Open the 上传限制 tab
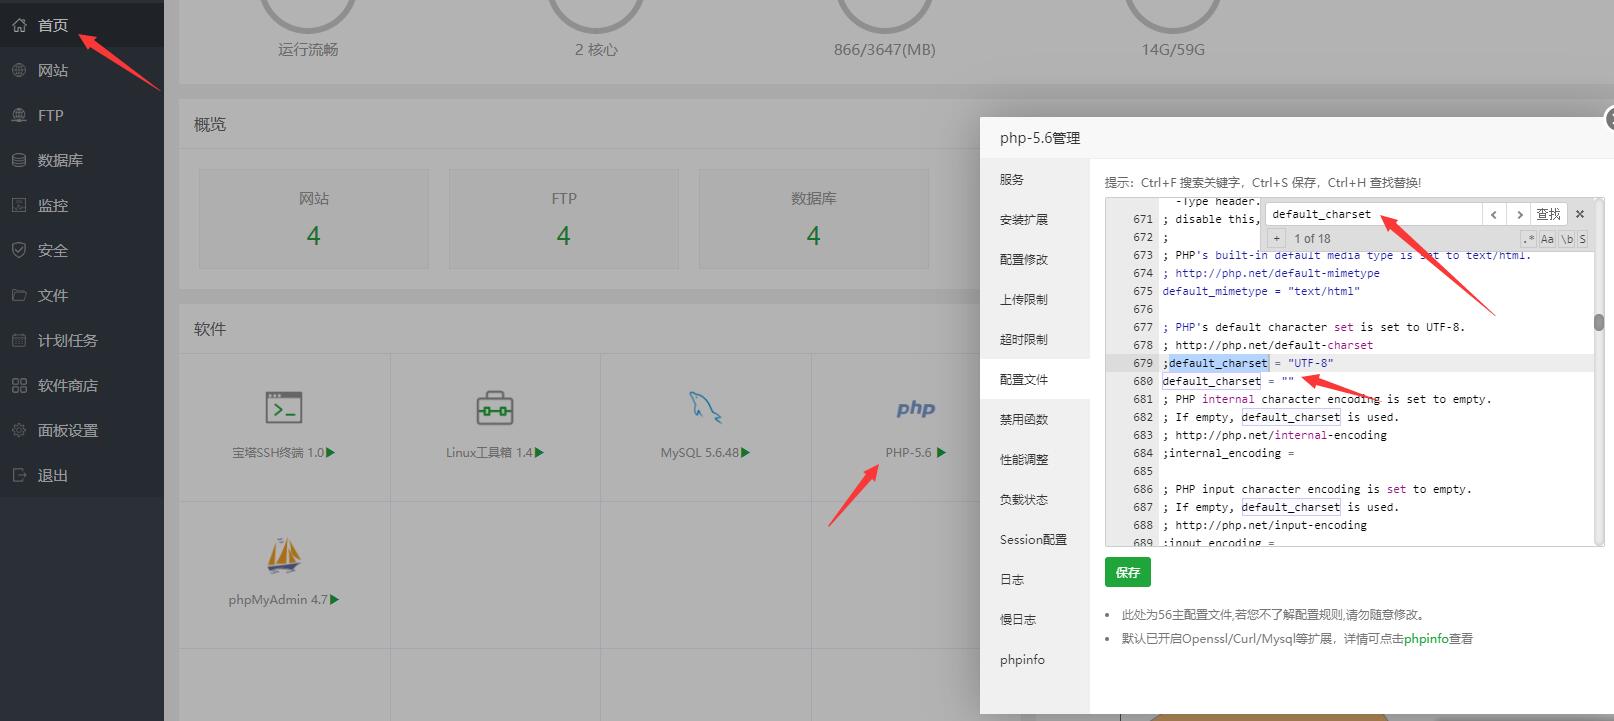Screen dimensions: 1614x721 (1035, 300)
